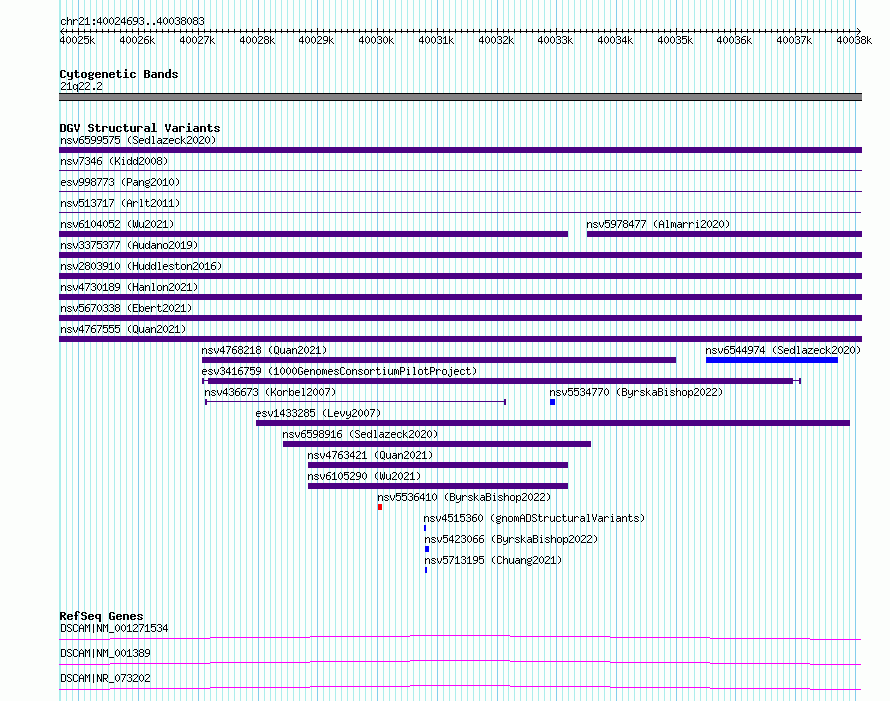Click the small blue nsv5534770 marker
Screen dimensions: 890x701
[x=552, y=402]
